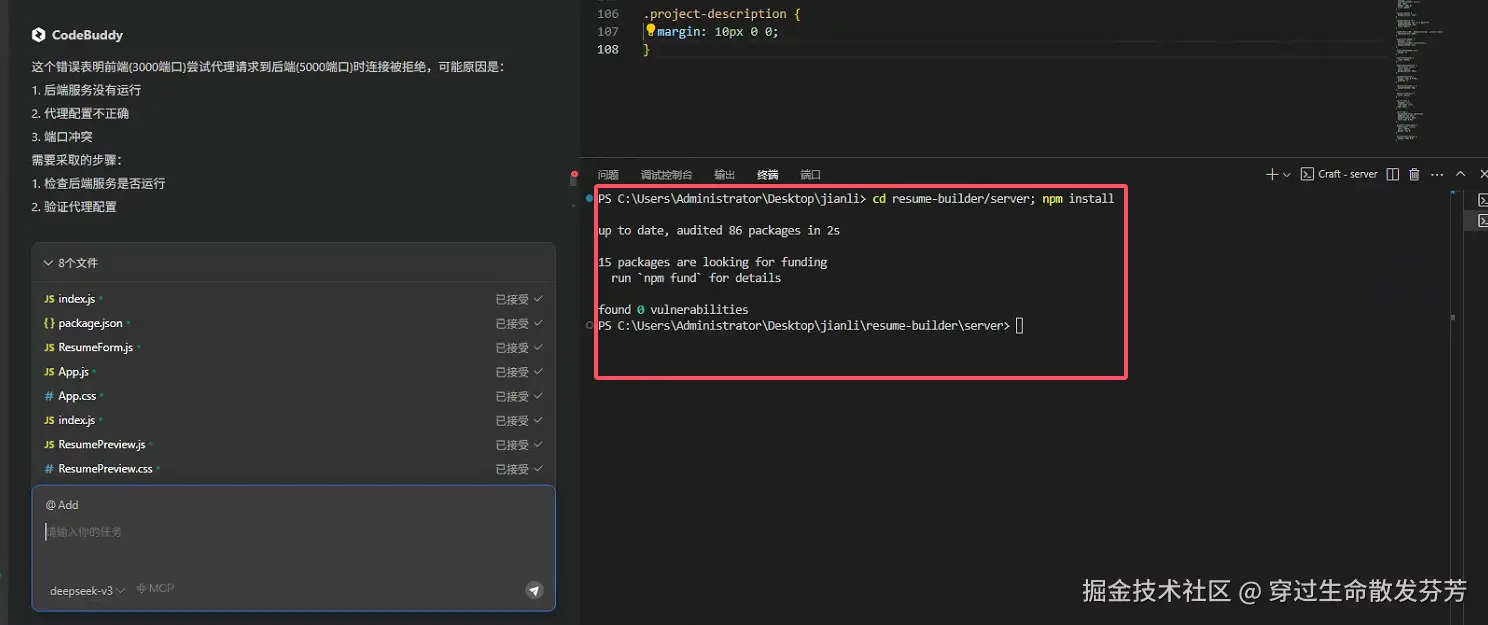Split the terminal pane

click(1394, 174)
